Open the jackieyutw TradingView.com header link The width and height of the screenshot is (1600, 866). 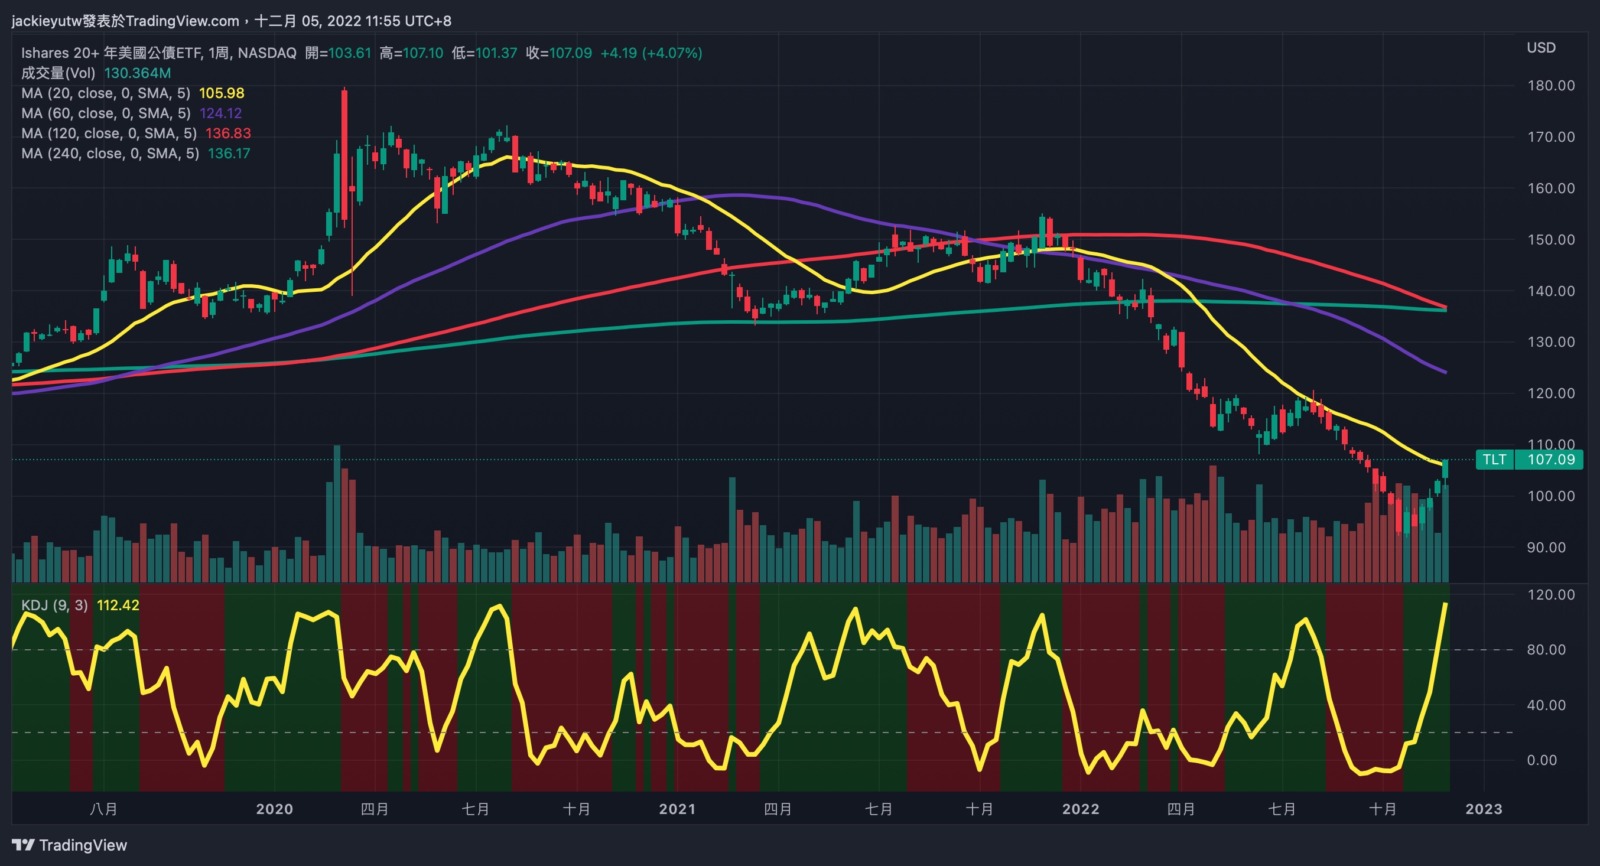point(125,21)
